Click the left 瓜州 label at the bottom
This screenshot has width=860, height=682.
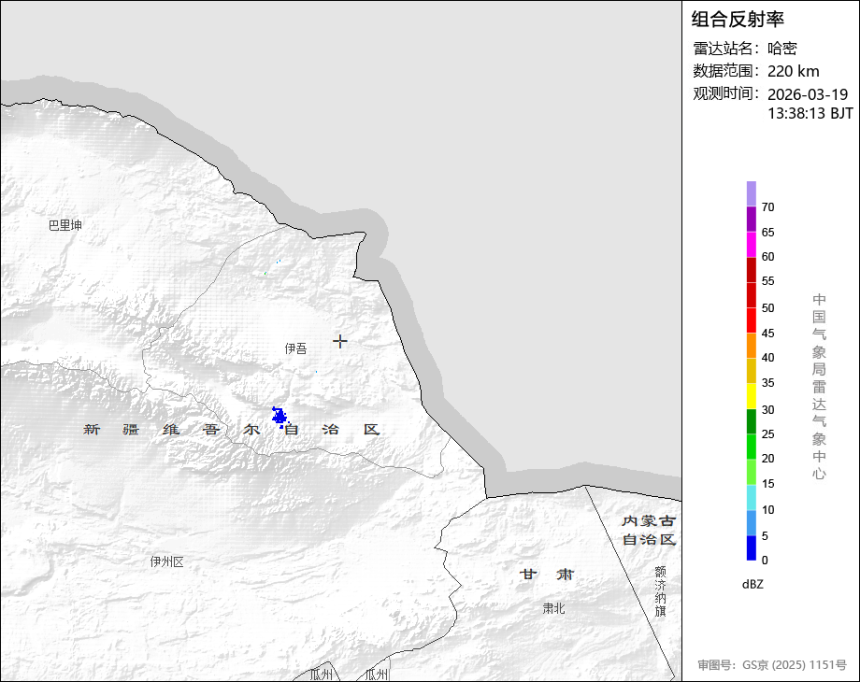click(321, 674)
